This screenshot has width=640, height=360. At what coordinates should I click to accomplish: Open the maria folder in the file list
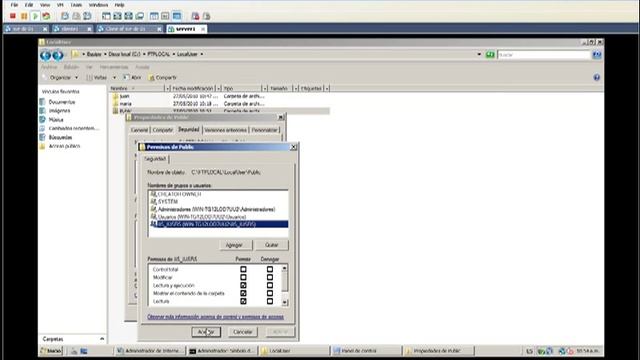126,104
